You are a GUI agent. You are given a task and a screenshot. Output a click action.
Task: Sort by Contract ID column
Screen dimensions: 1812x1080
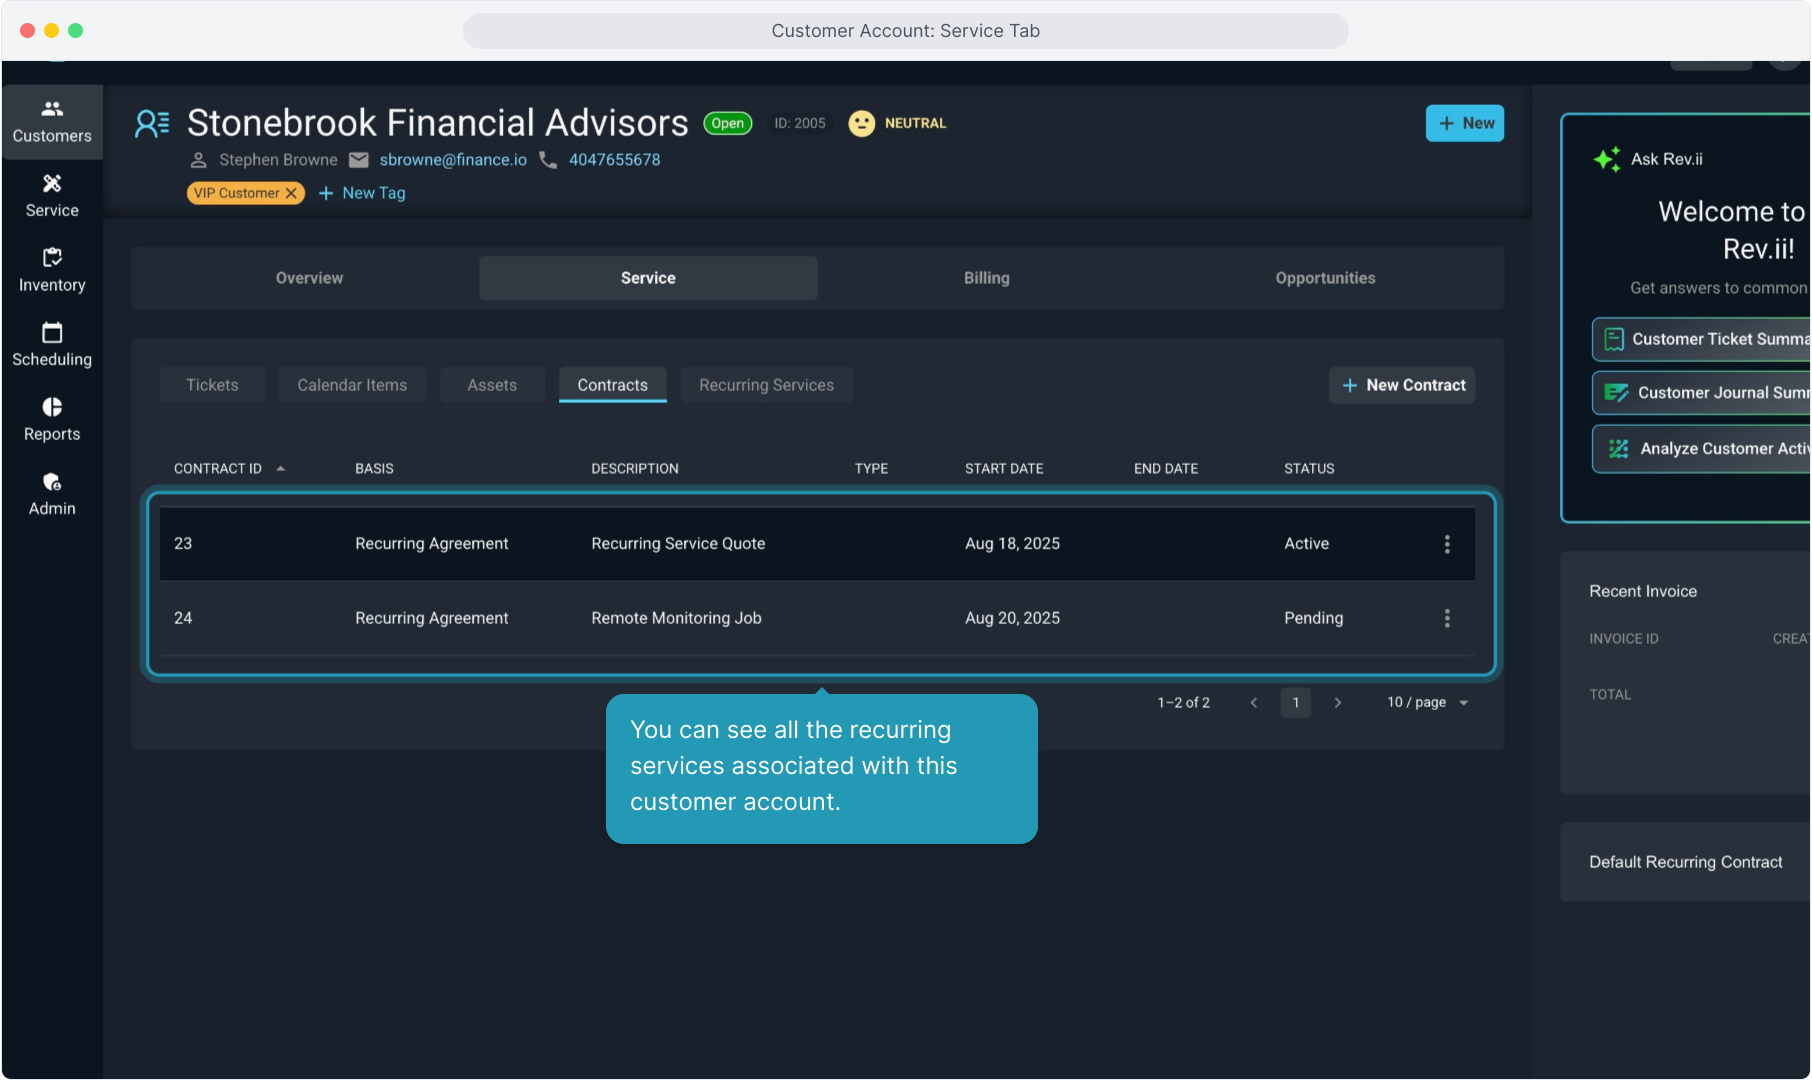[218, 468]
